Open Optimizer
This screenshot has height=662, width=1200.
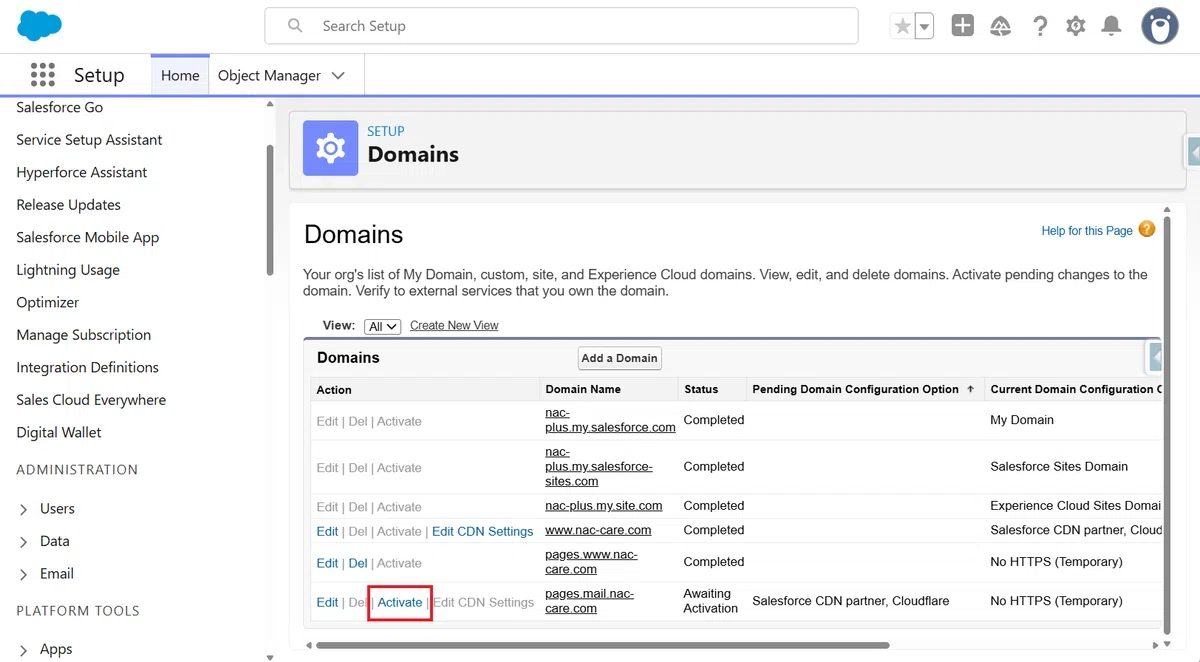coord(47,302)
